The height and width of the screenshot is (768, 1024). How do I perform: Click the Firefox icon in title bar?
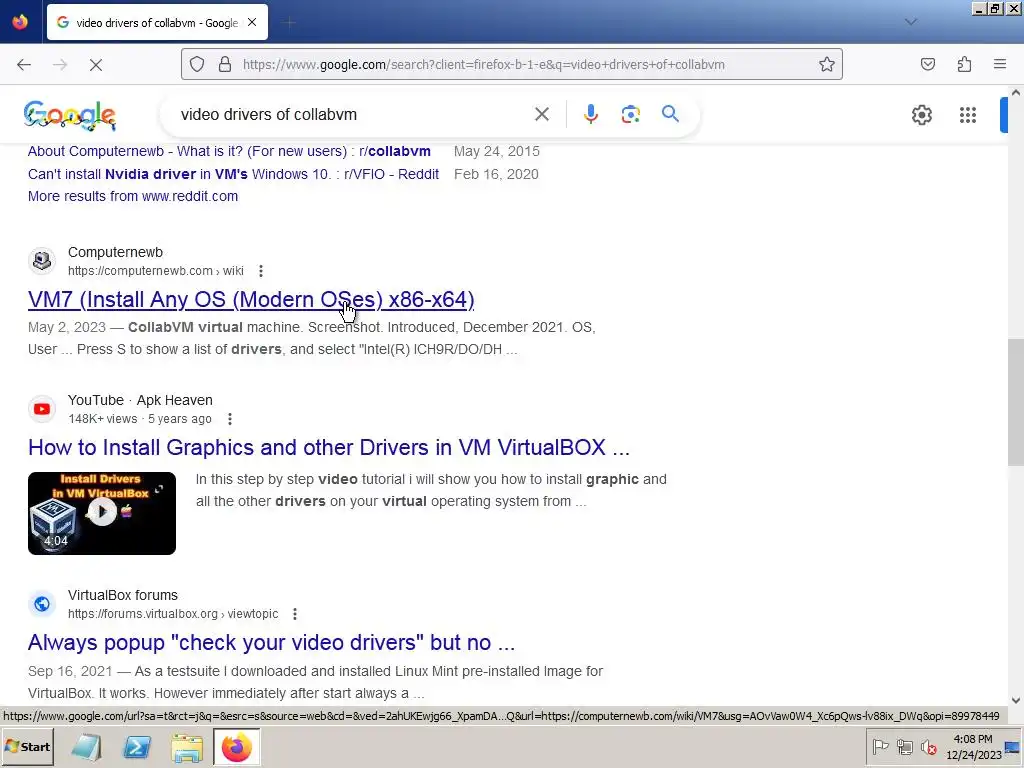coord(20,22)
